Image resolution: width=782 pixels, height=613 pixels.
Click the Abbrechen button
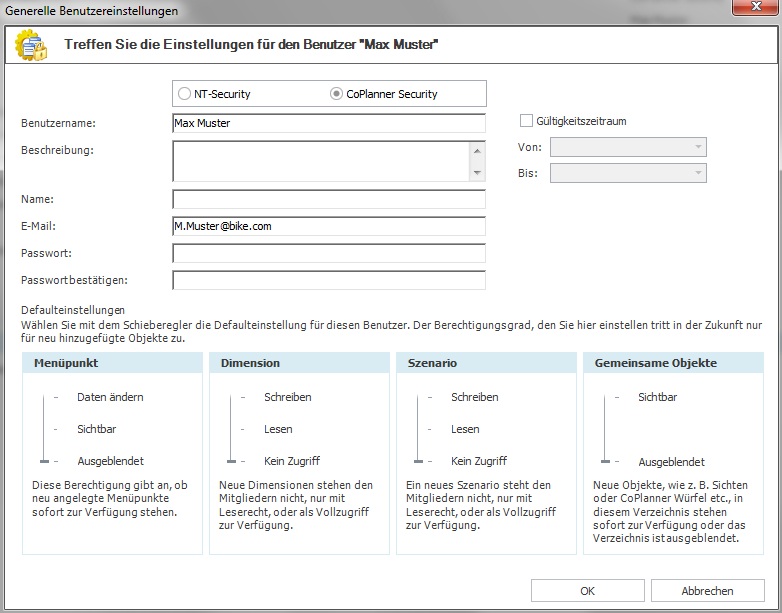pyautogui.click(x=707, y=591)
